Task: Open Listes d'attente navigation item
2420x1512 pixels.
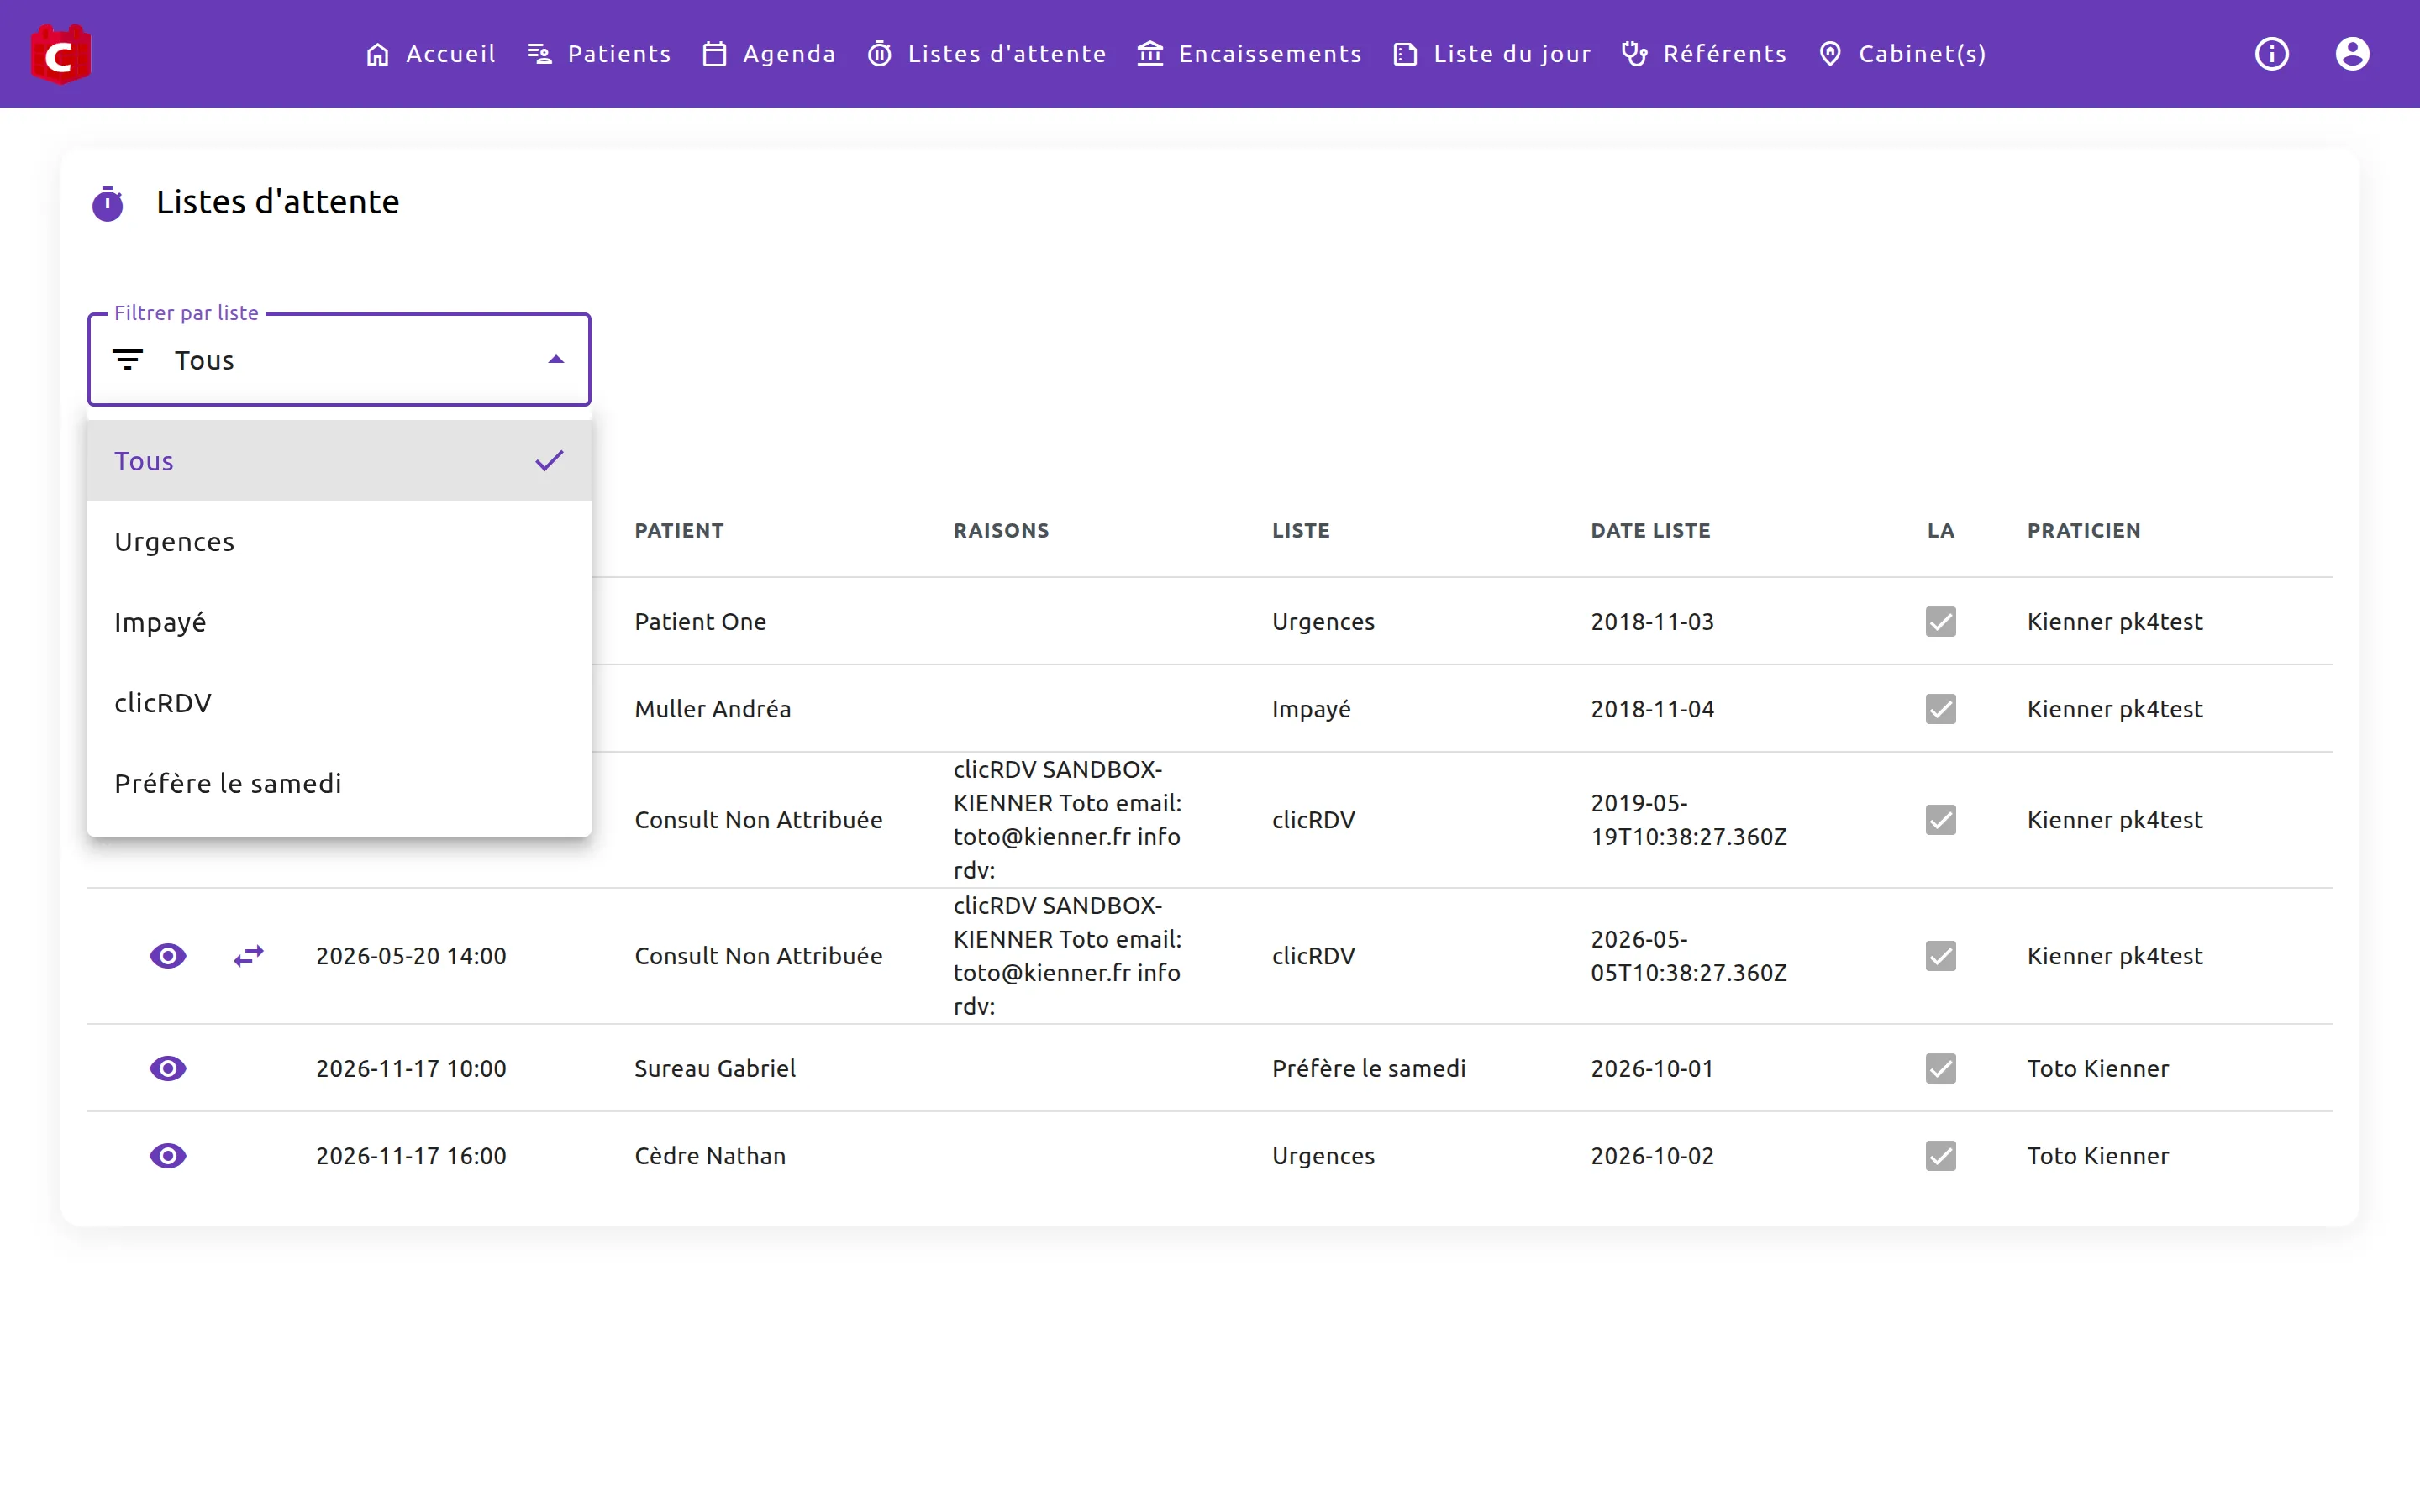Action: pyautogui.click(x=987, y=54)
